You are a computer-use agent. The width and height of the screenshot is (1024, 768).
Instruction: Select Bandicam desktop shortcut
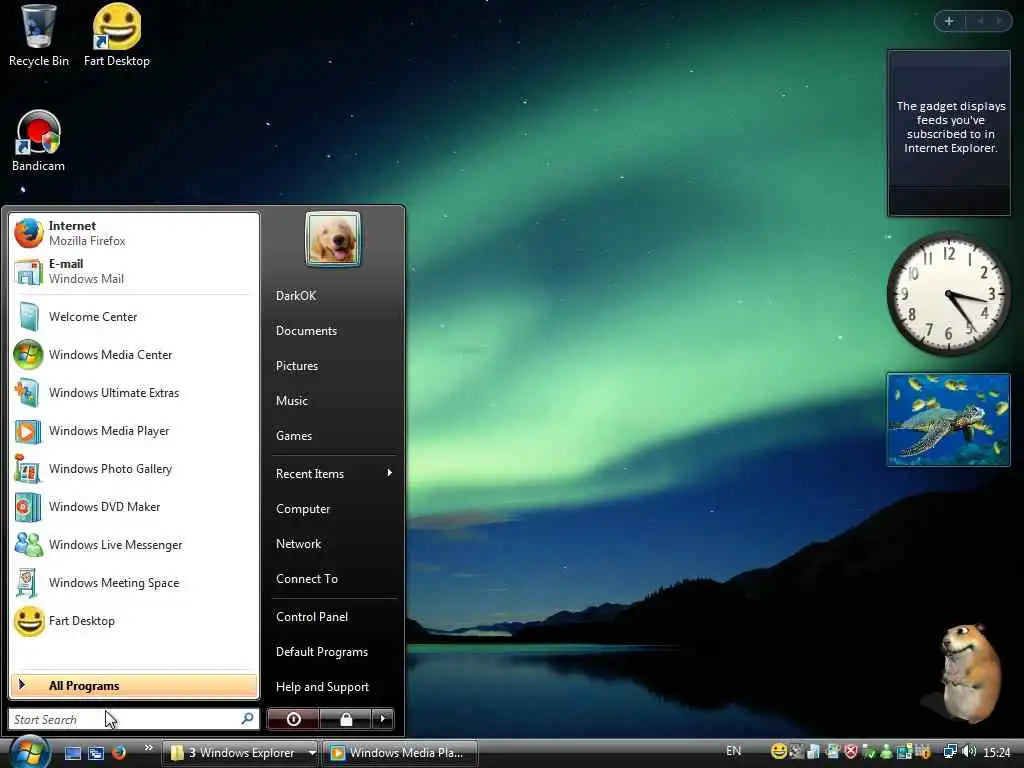tap(38, 141)
